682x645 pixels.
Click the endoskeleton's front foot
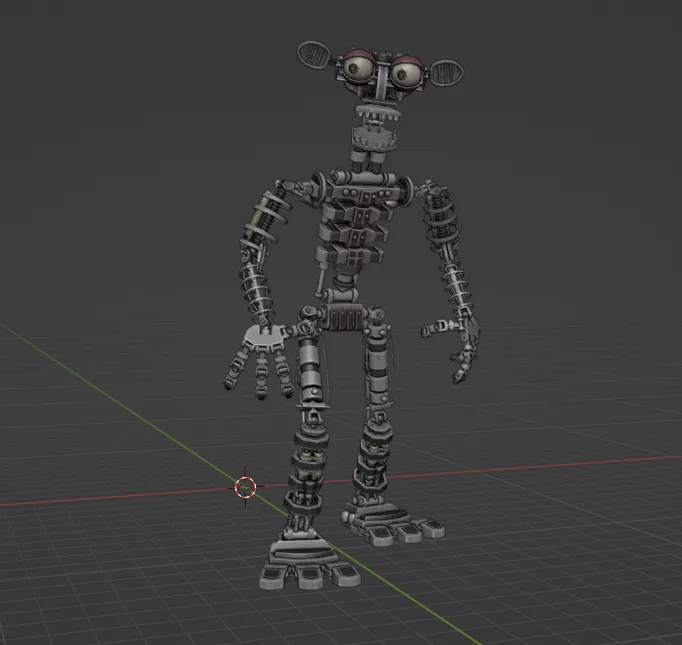pyautogui.click(x=309, y=565)
